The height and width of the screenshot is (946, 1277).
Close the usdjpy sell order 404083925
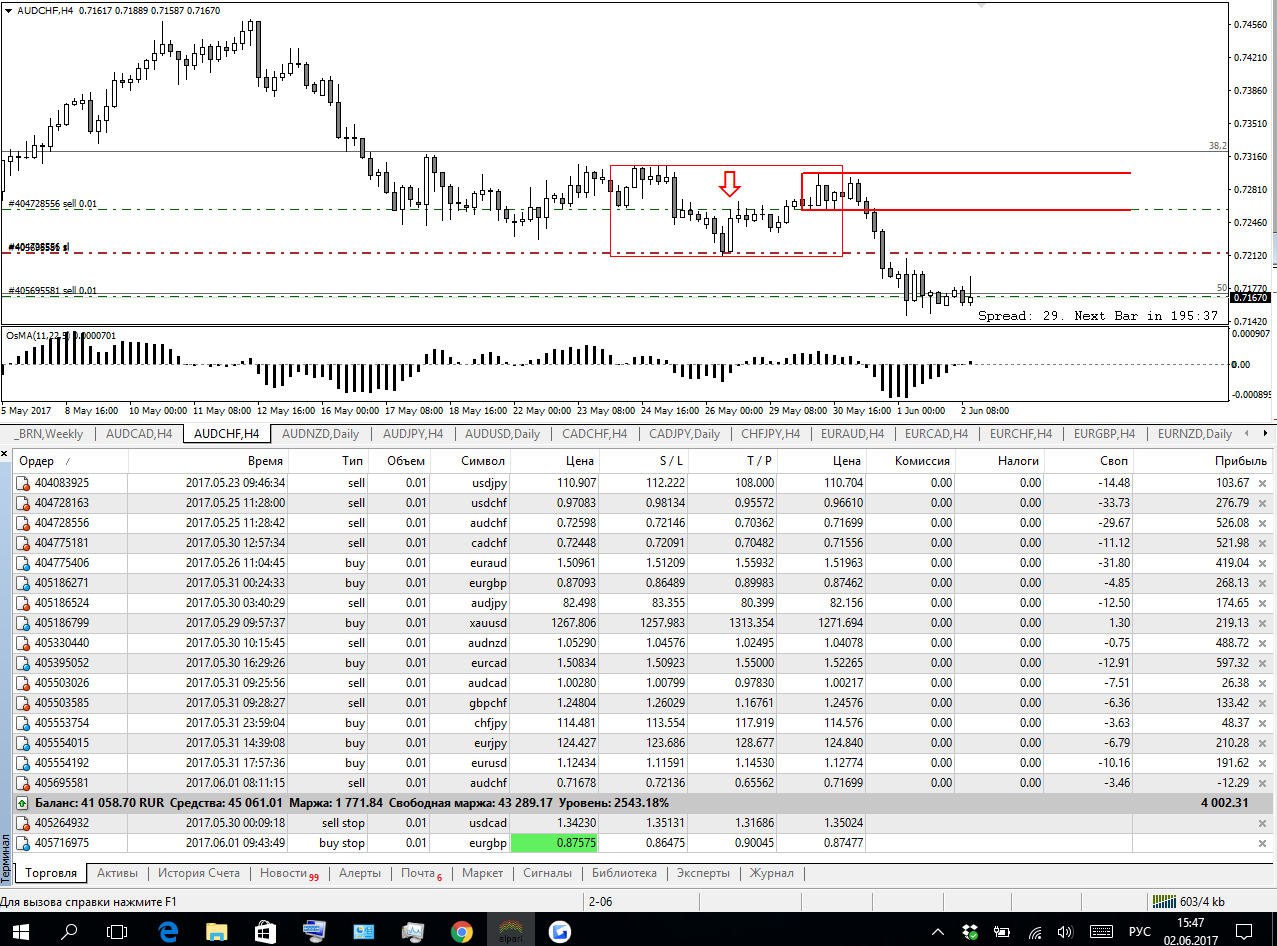1263,483
